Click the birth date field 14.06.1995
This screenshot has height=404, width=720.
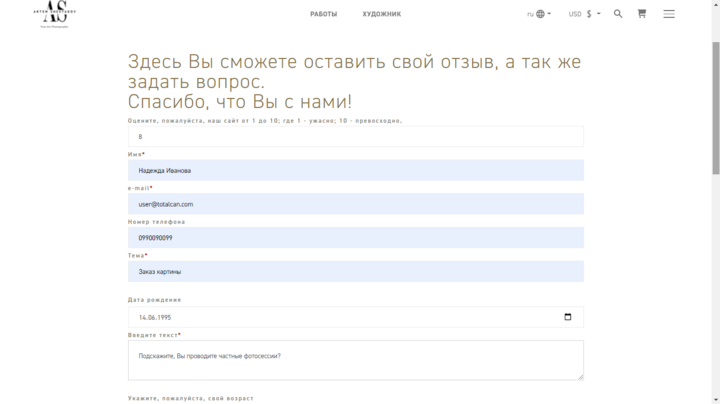point(340,317)
